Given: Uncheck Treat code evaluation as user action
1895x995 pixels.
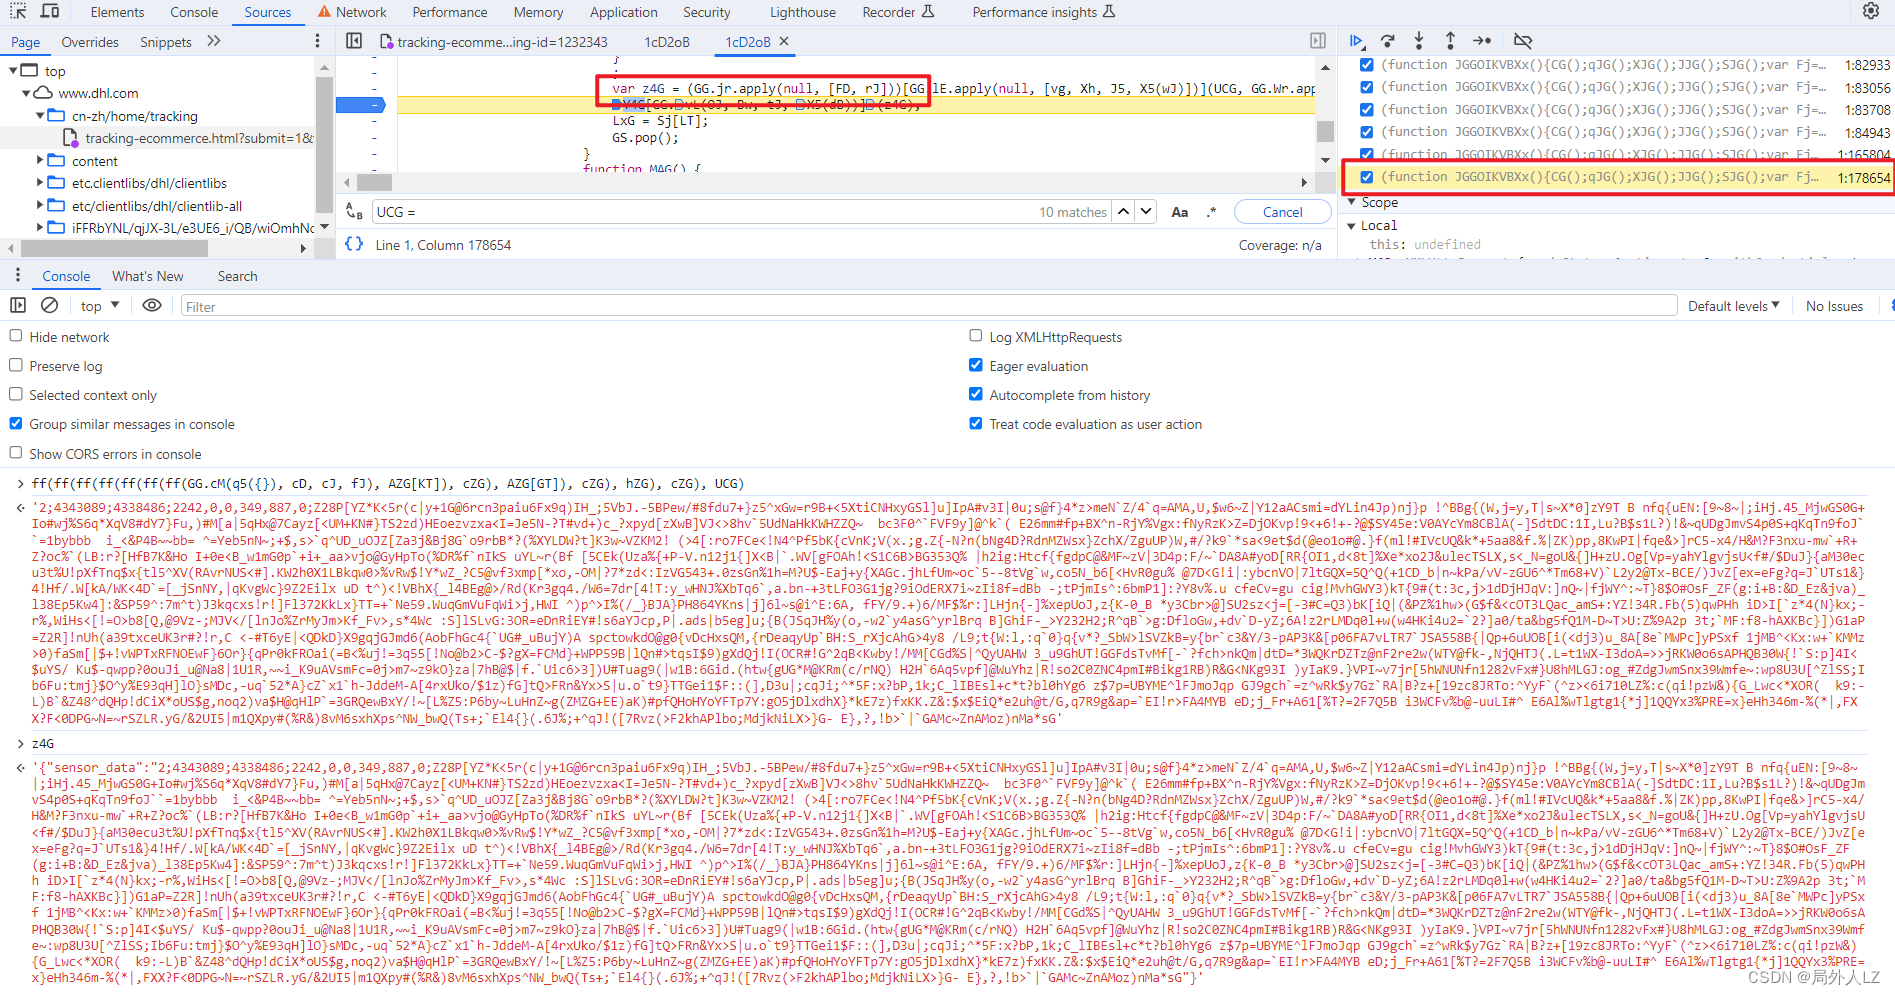Looking at the screenshot, I should tap(976, 423).
